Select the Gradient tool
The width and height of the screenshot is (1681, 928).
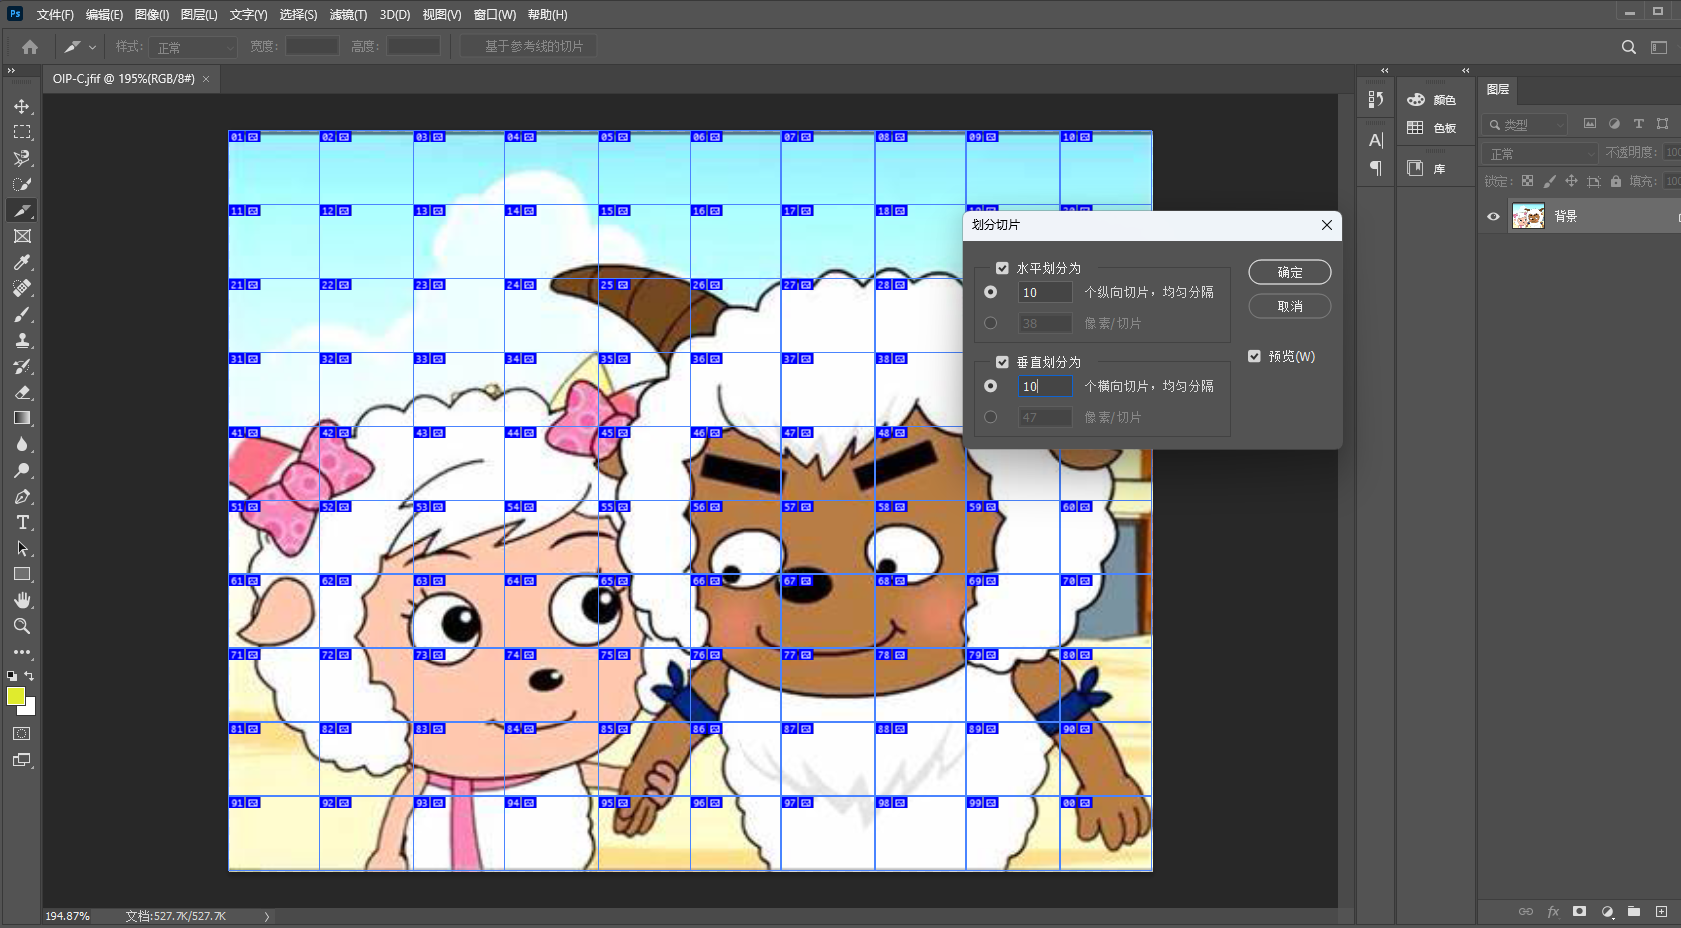(22, 418)
